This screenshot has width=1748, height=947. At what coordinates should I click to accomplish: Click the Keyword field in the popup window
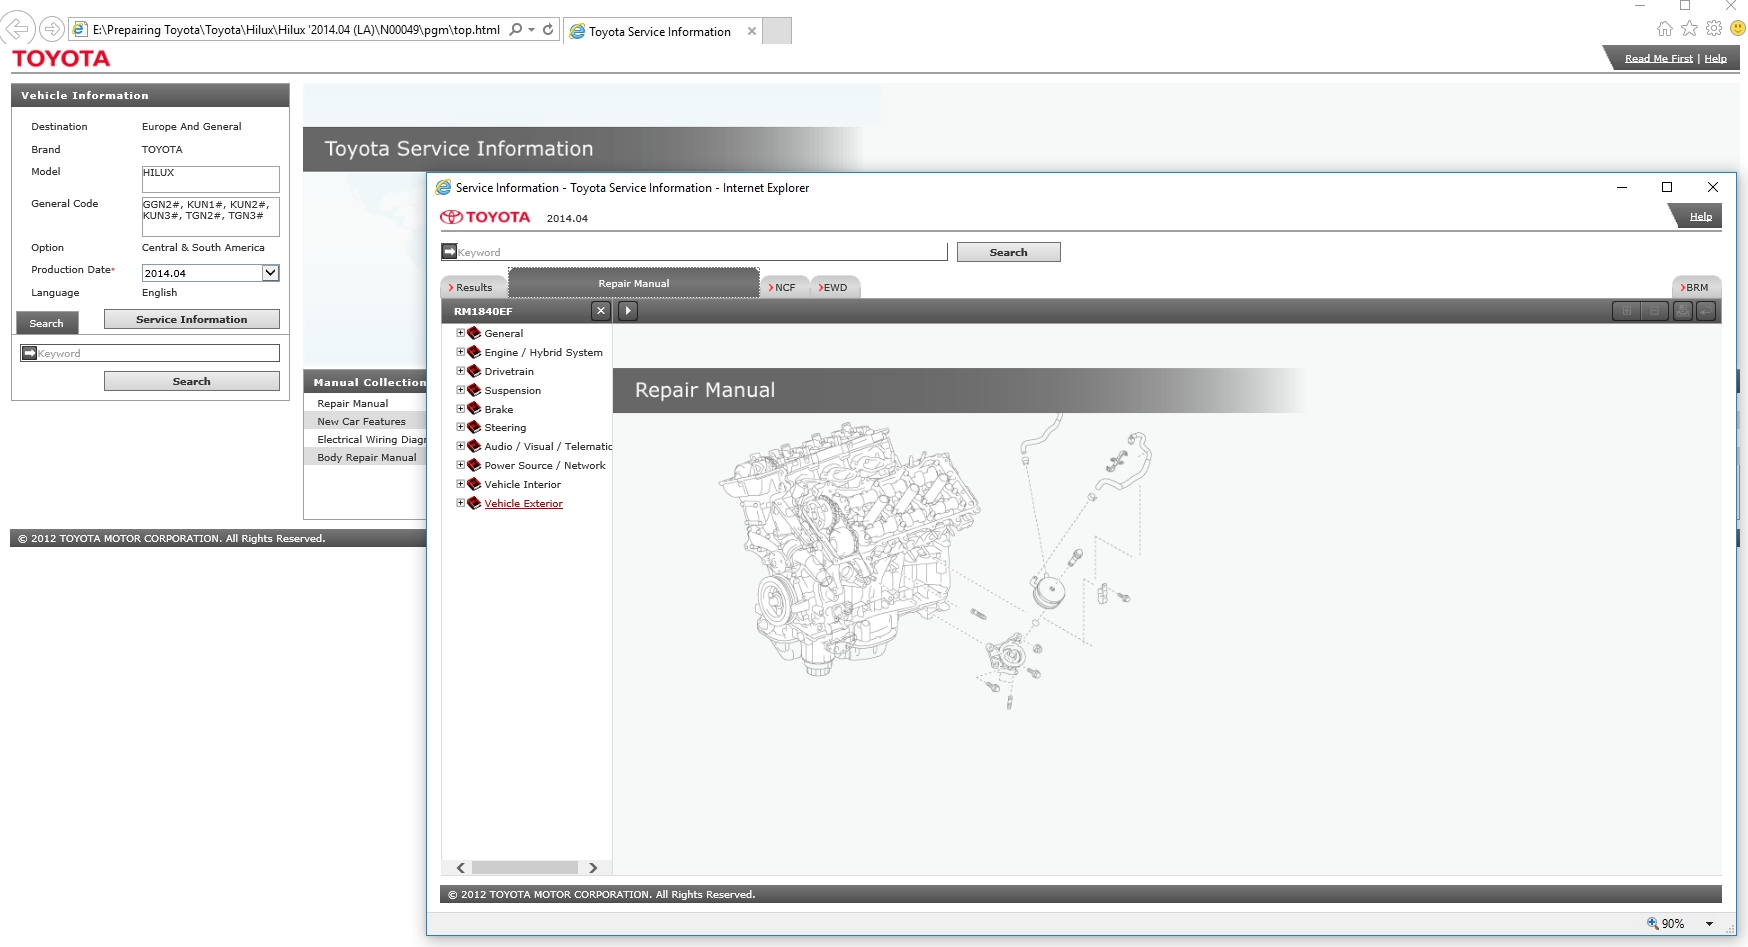[700, 252]
